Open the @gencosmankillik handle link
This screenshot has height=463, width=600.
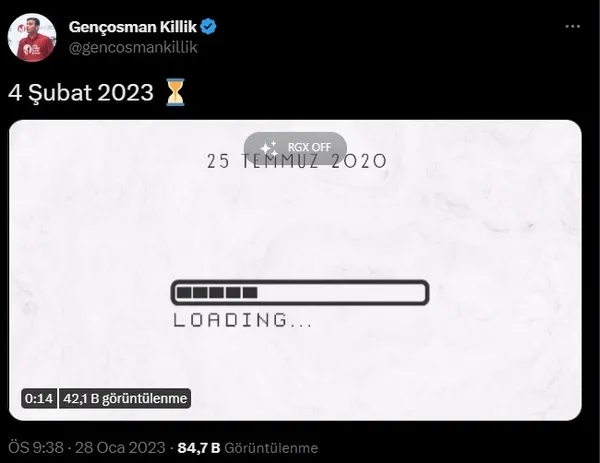click(133, 47)
